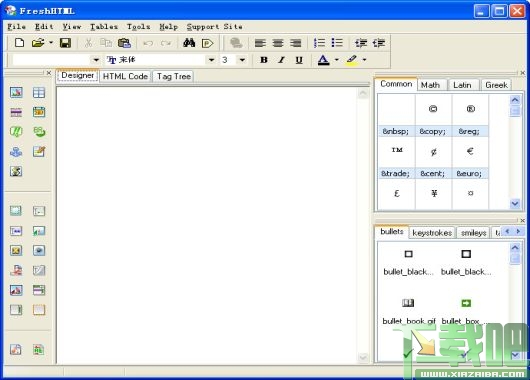The height and width of the screenshot is (380, 530).
Task: Close the symbols panel
Action: click(523, 73)
